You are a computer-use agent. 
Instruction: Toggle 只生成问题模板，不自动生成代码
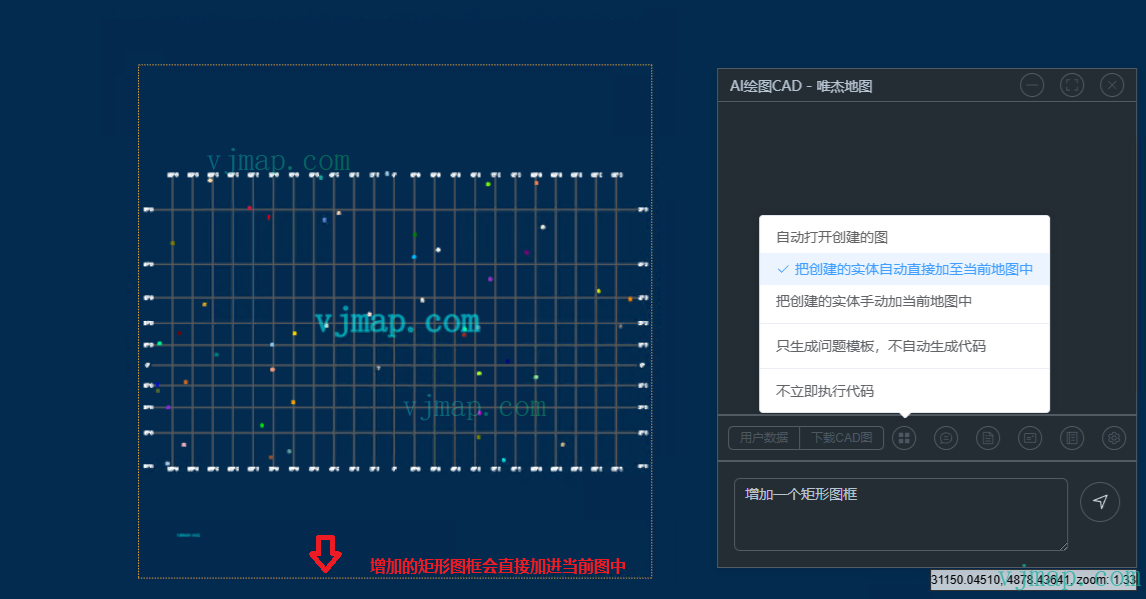(905, 346)
